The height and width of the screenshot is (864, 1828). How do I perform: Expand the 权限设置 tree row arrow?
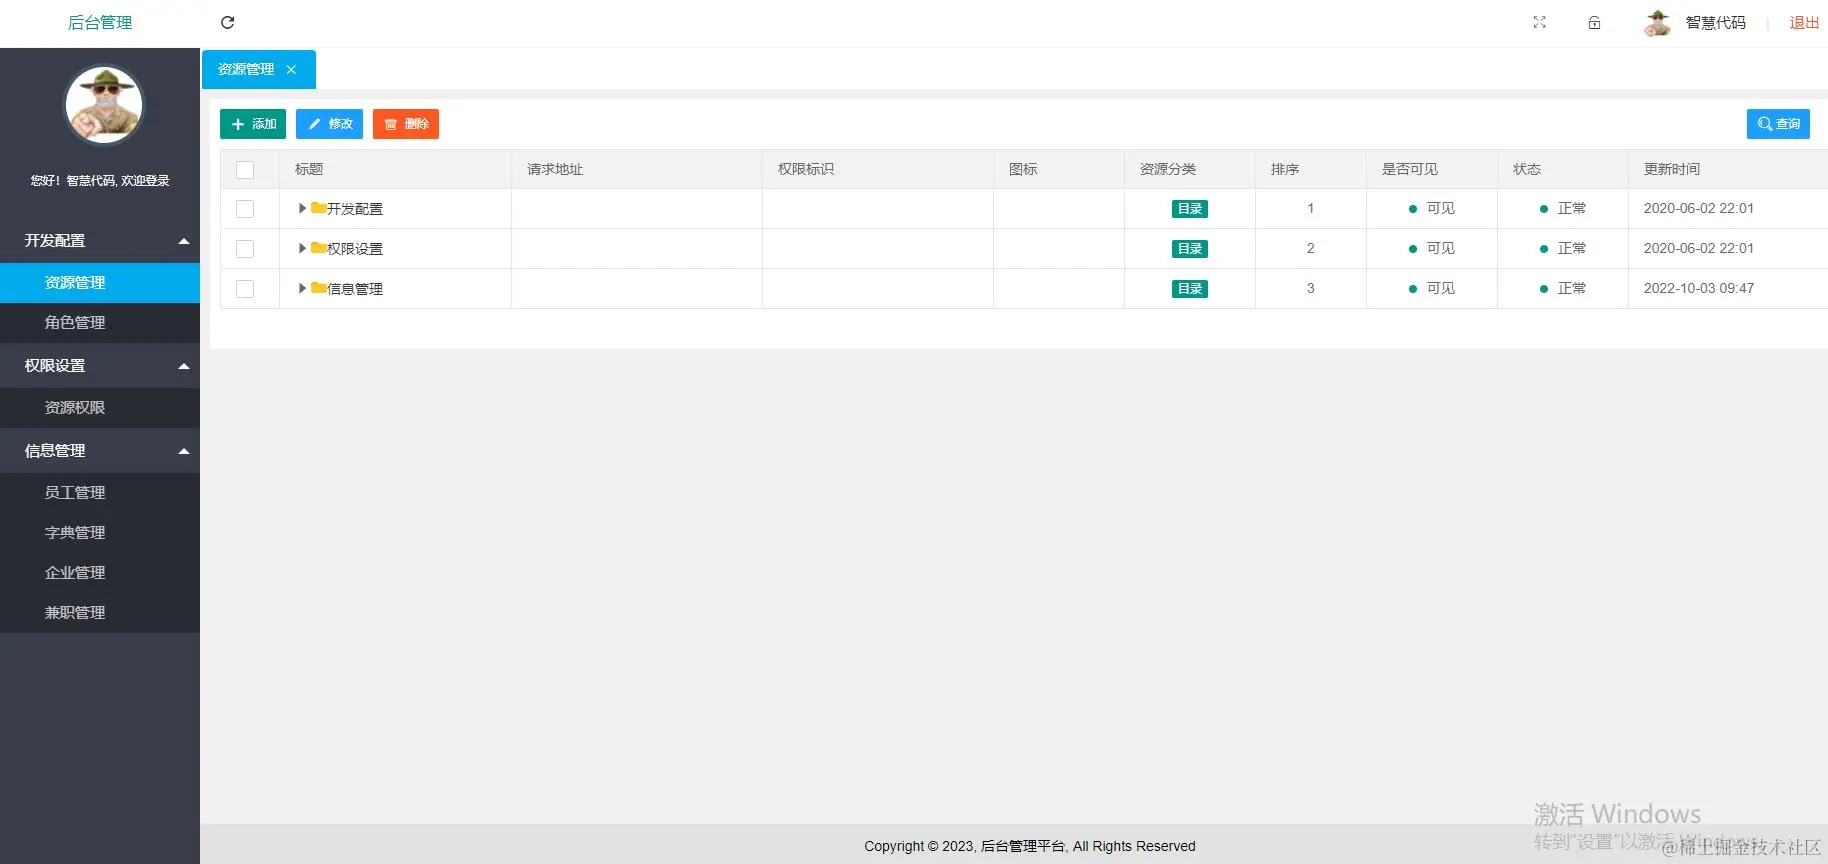[302, 248]
